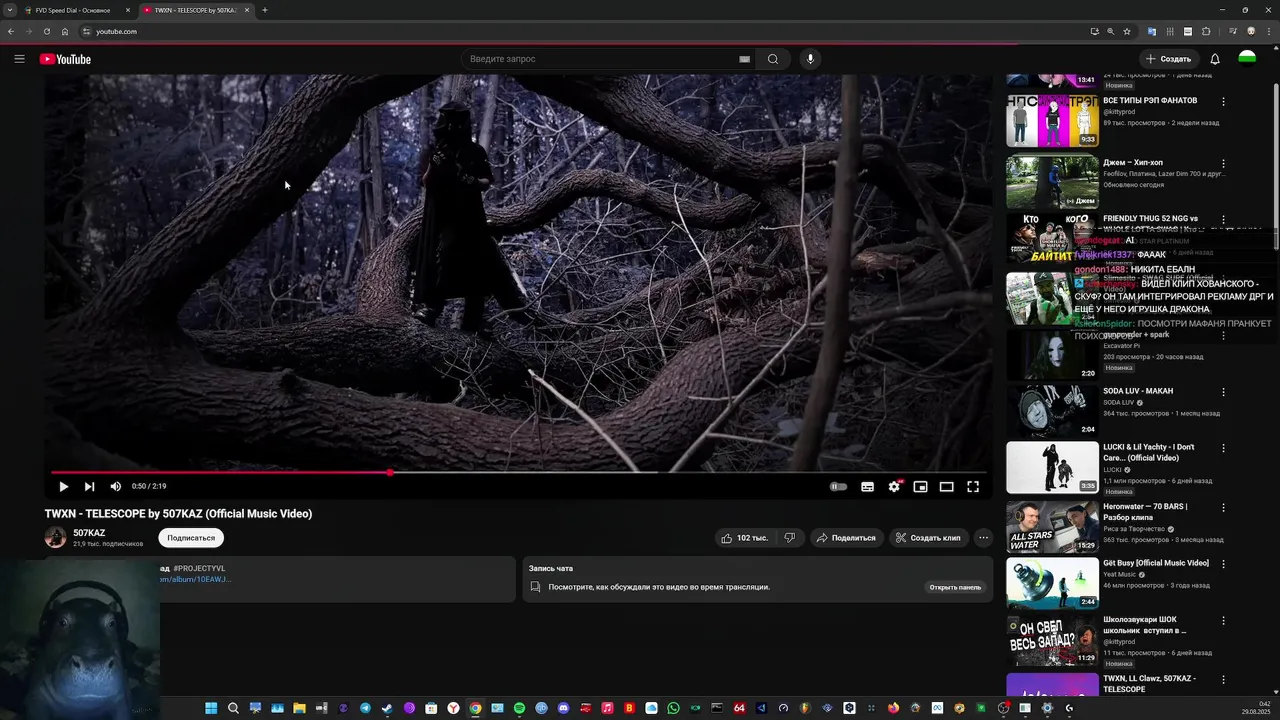Screen dimensions: 1280x720
Task: Seek on the red video progress bar
Action: click(518, 472)
